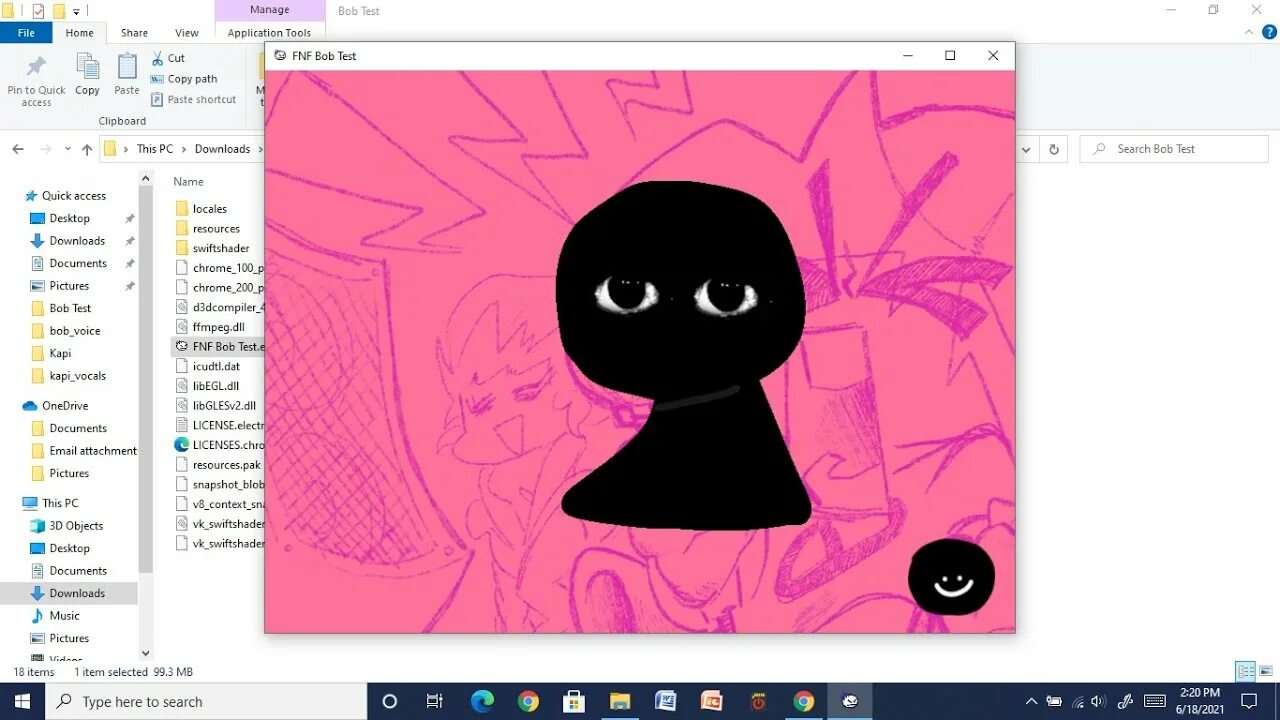Screen dimensions: 1280x720
Task: Select Desktop under Quick access
Action: (69, 218)
